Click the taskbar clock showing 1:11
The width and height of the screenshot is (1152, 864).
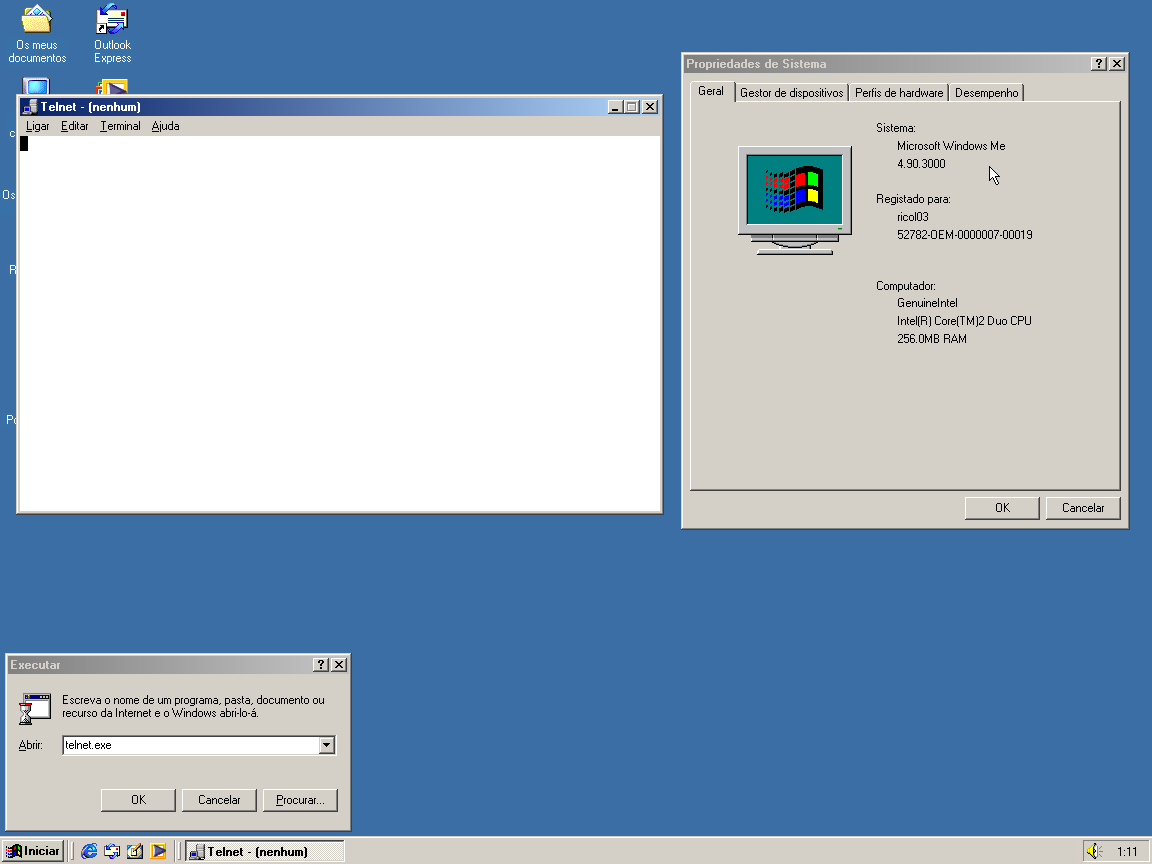[x=1127, y=852]
